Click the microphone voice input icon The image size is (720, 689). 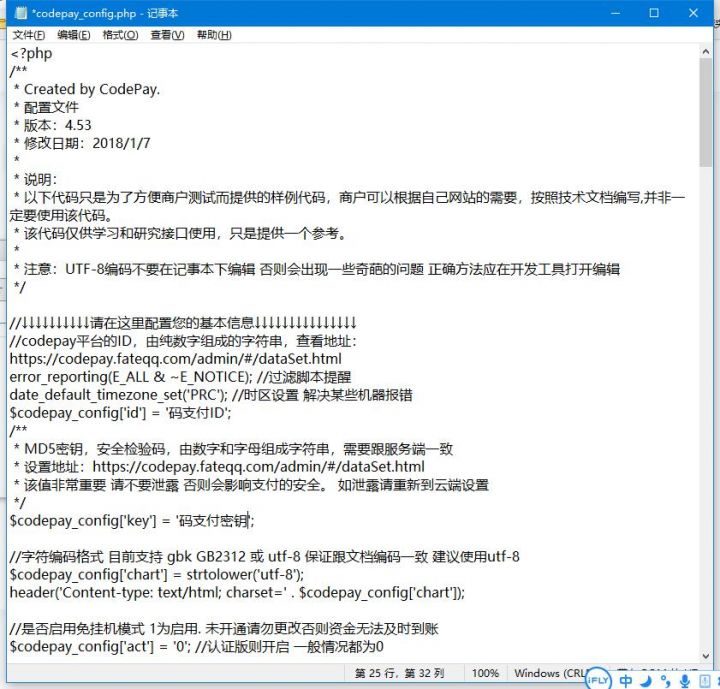[685, 680]
